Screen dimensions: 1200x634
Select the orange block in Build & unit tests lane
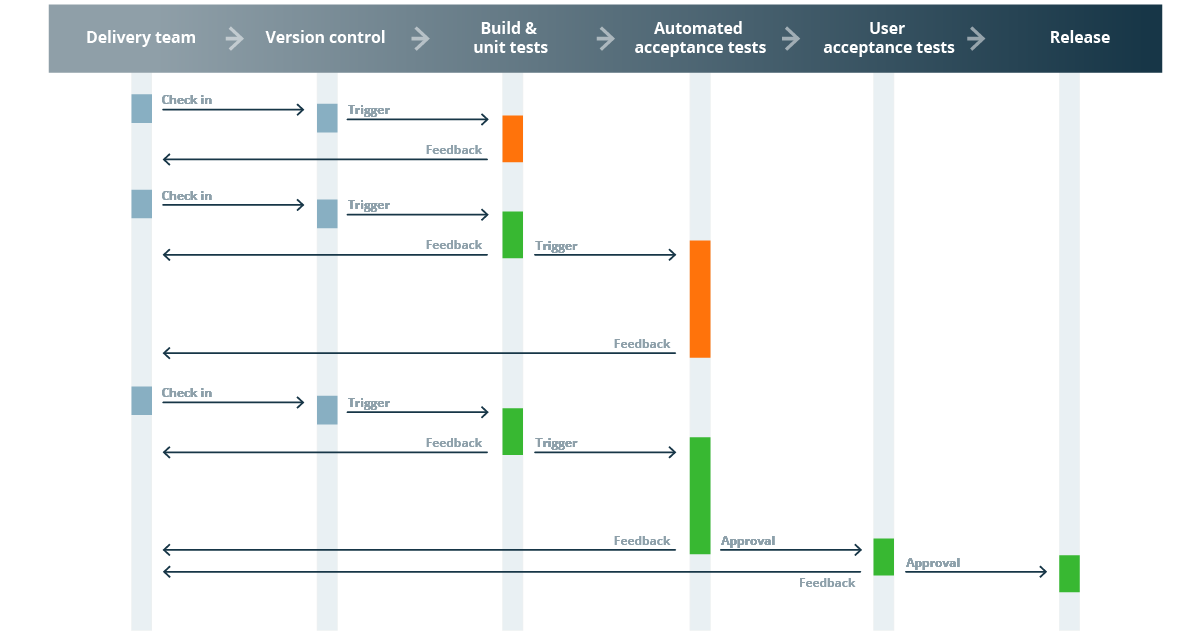(512, 139)
